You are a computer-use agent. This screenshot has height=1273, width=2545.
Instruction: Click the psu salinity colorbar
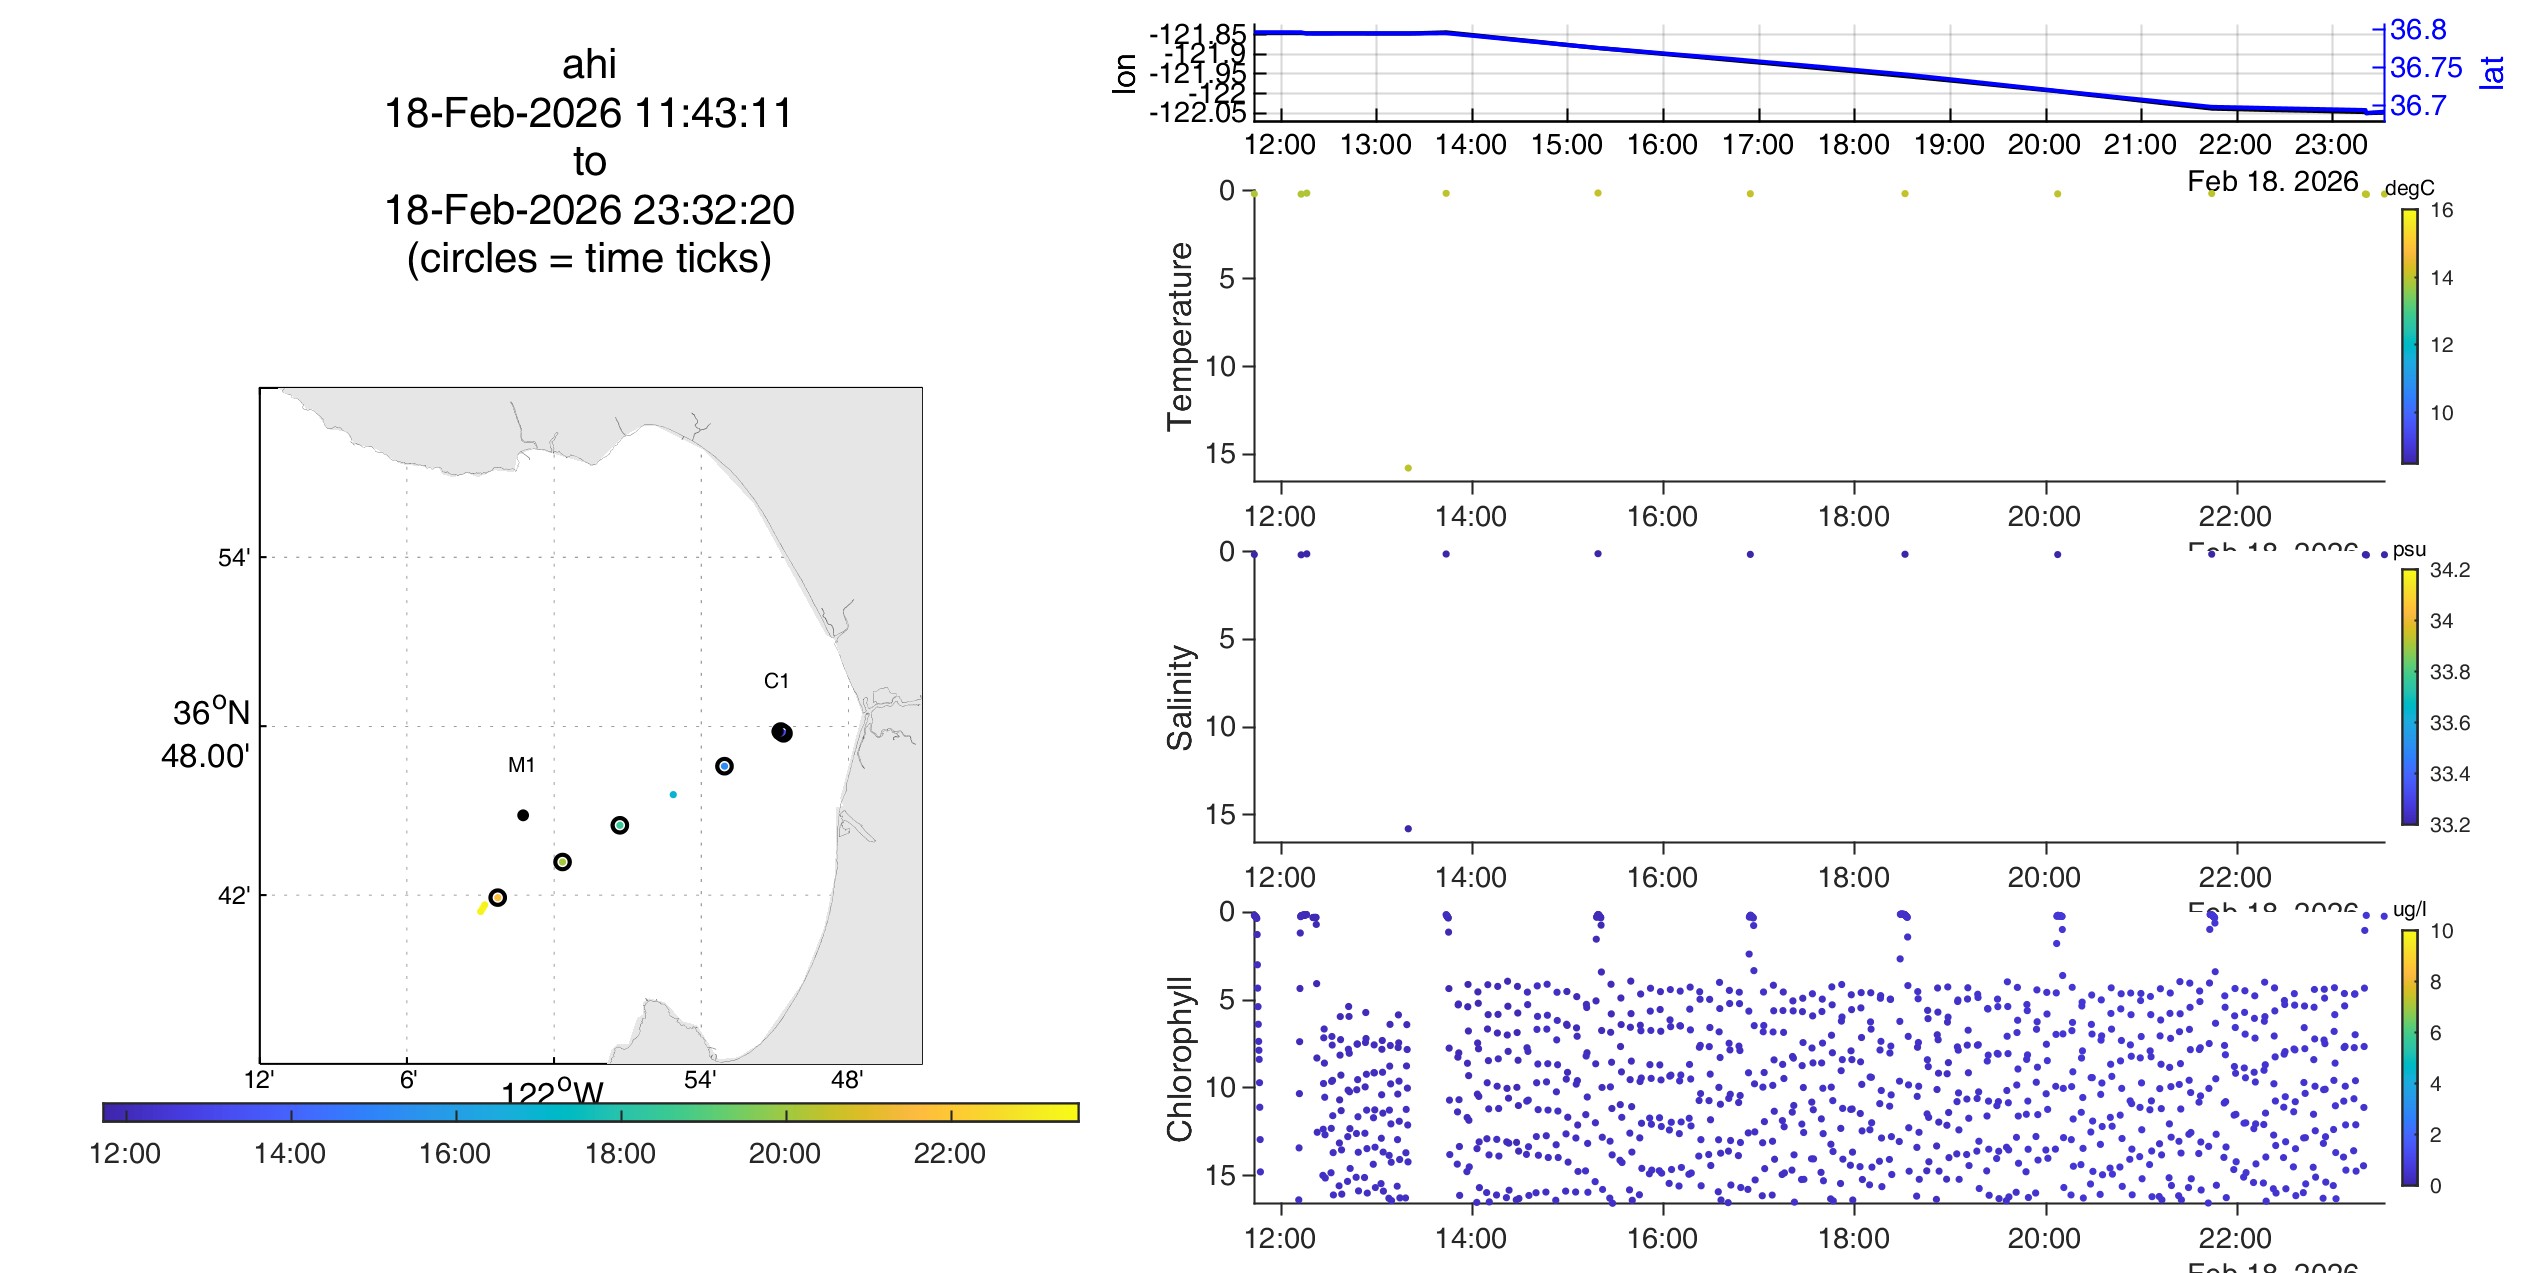pos(2410,697)
